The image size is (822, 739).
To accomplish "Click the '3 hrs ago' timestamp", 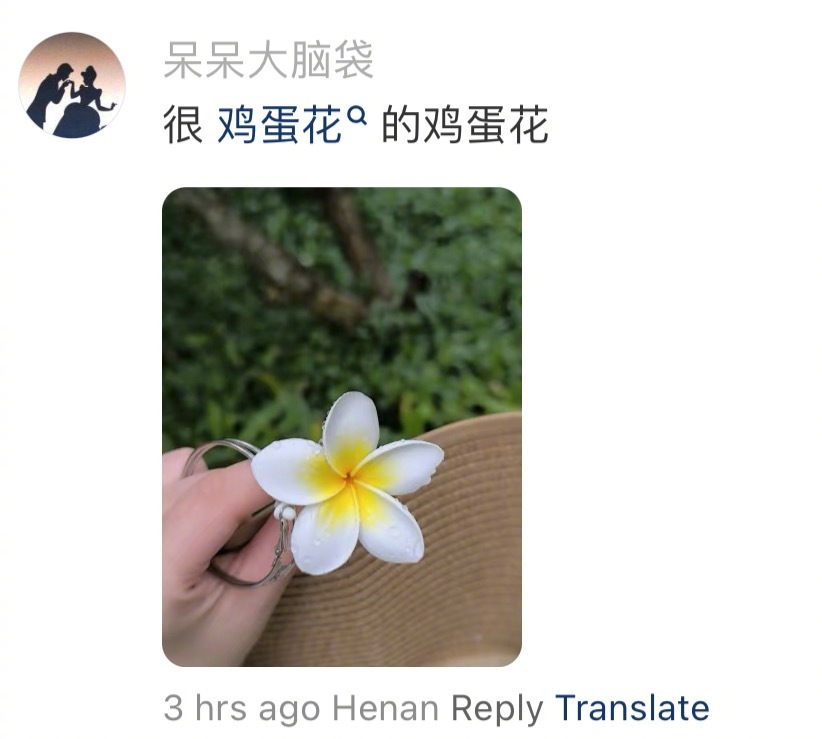I will tap(242, 709).
